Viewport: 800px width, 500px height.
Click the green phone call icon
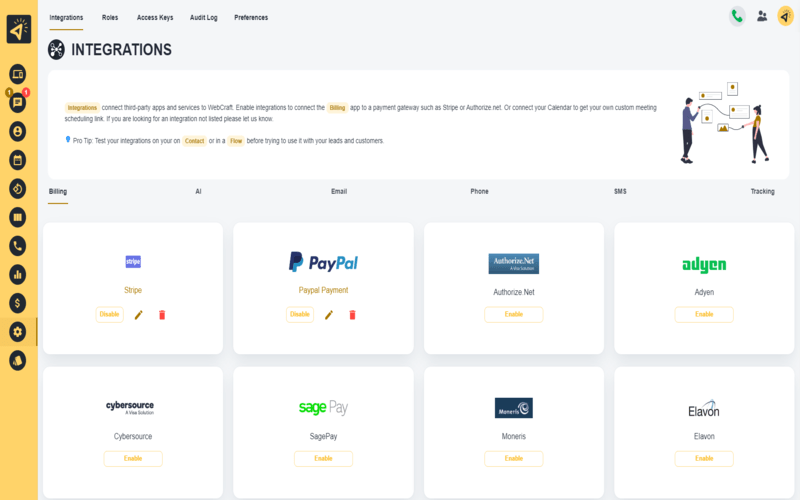737,16
